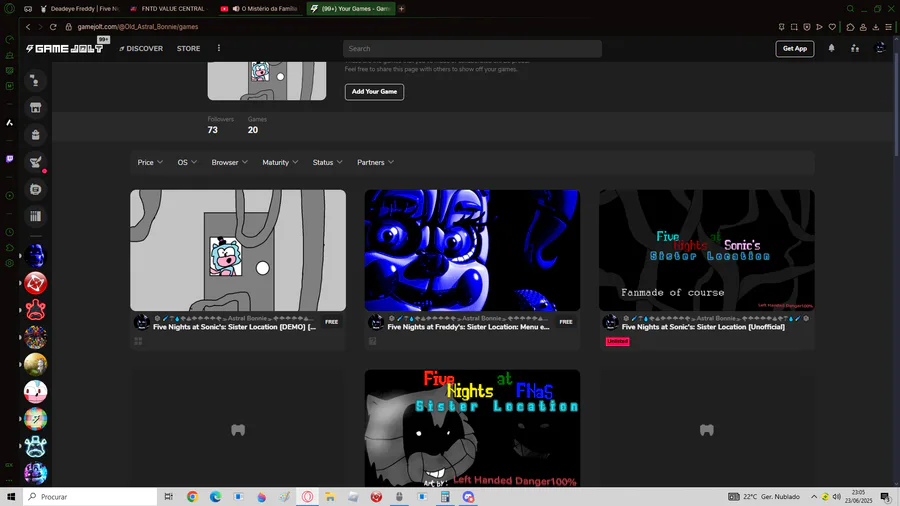The height and width of the screenshot is (506, 900).
Task: Click the Windows Procurar search box
Action: point(90,497)
